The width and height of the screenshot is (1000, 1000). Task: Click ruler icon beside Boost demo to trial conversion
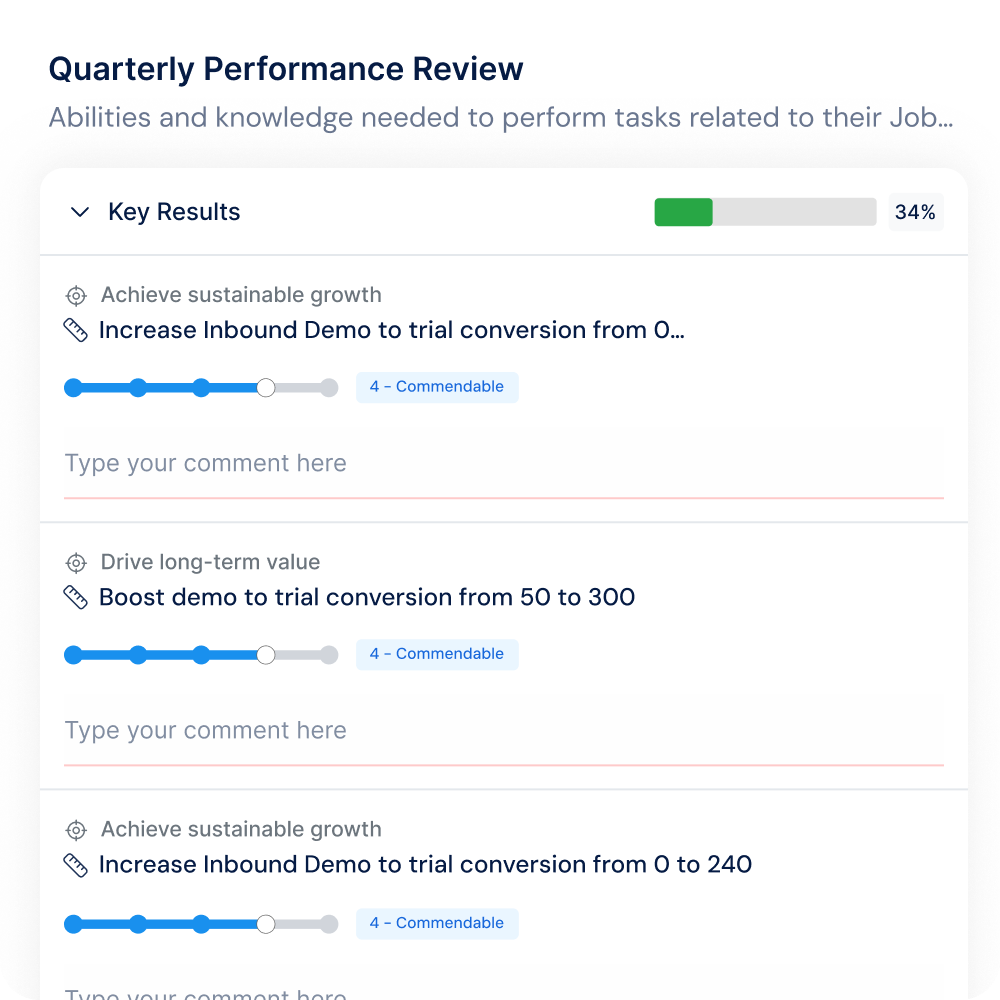click(75, 597)
